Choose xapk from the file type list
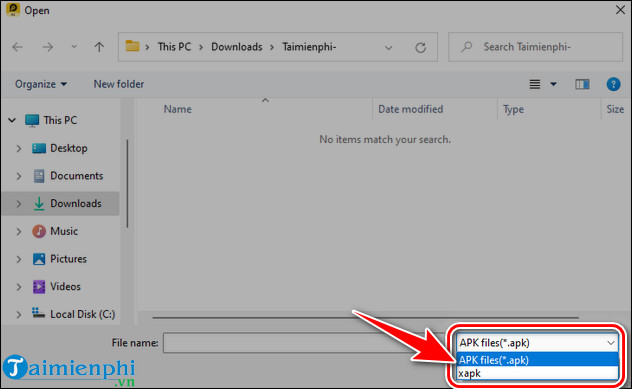This screenshot has height=389, width=632. click(x=537, y=373)
